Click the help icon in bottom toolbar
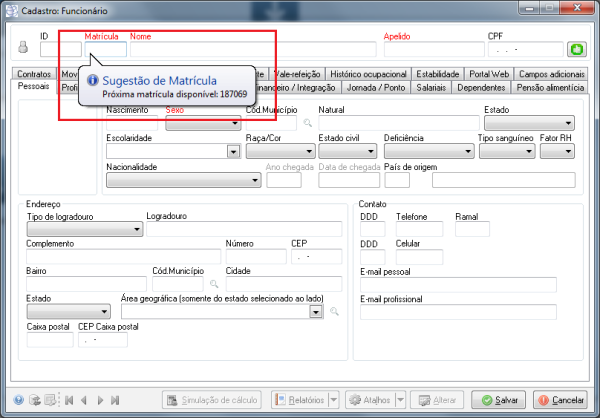Viewport: 600px width, 418px height. pos(18,400)
